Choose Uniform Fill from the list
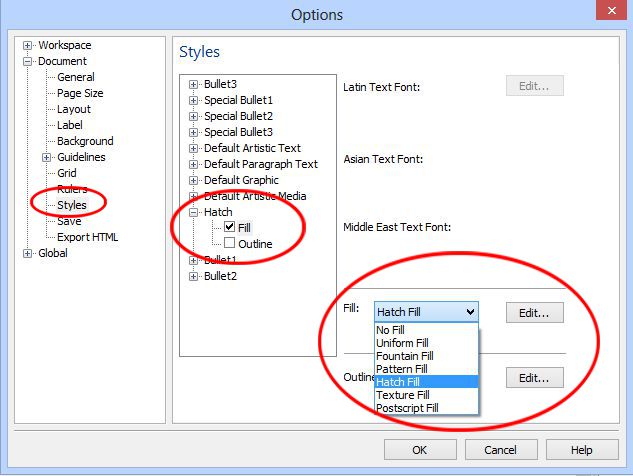The image size is (633, 476). [x=426, y=343]
